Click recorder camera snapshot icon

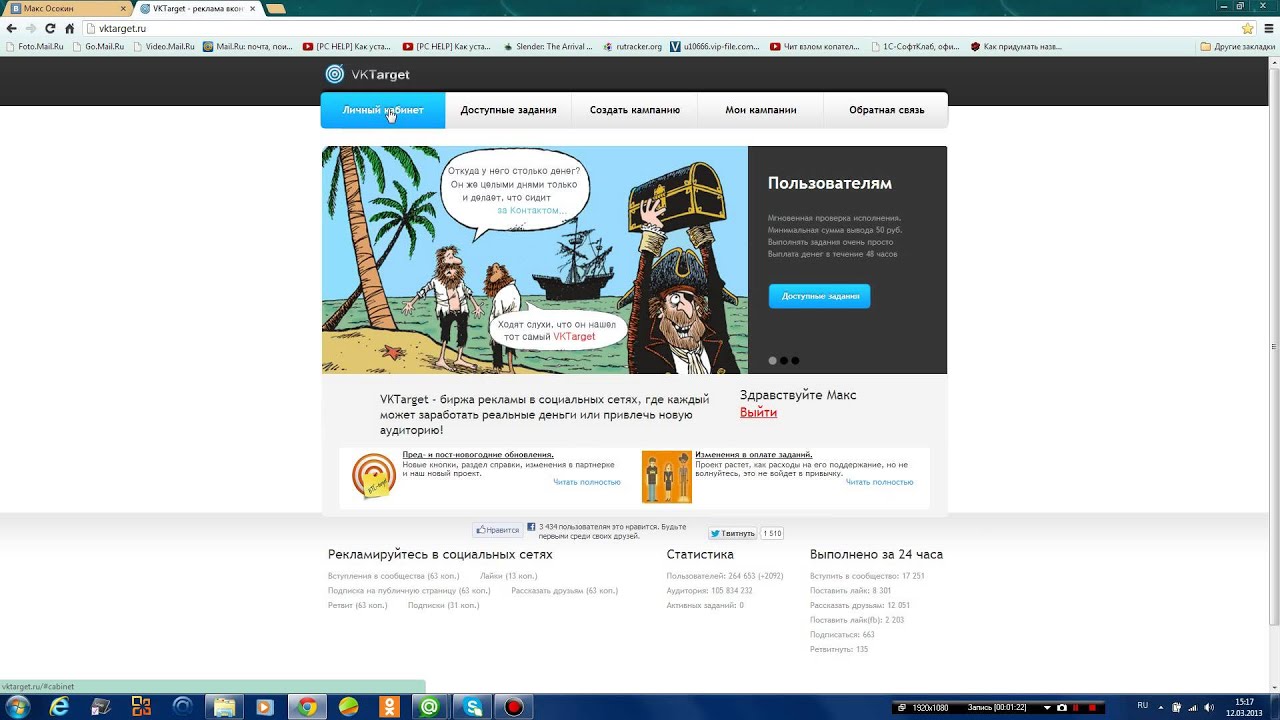(1062, 707)
